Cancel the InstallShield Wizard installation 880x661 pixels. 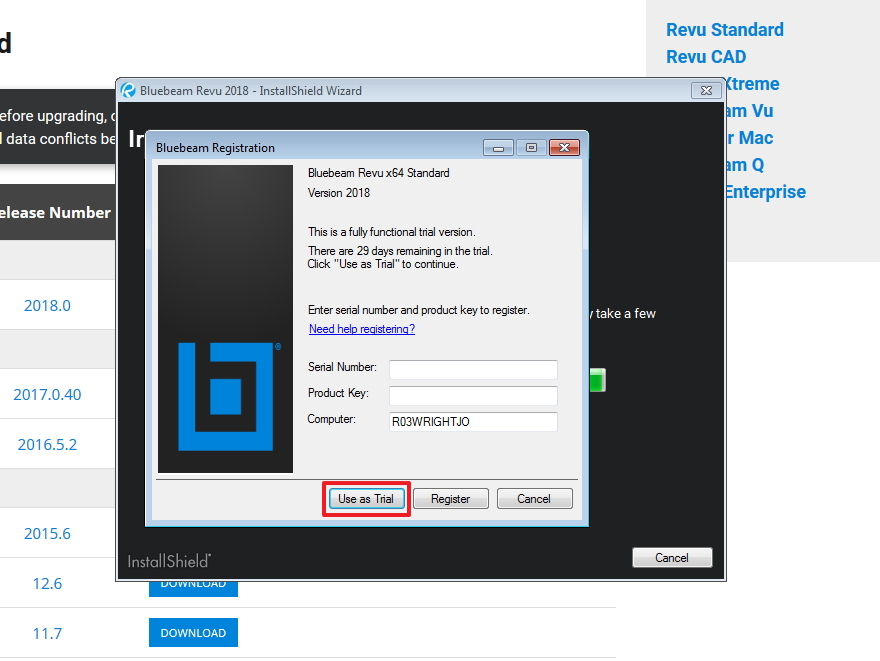point(672,558)
